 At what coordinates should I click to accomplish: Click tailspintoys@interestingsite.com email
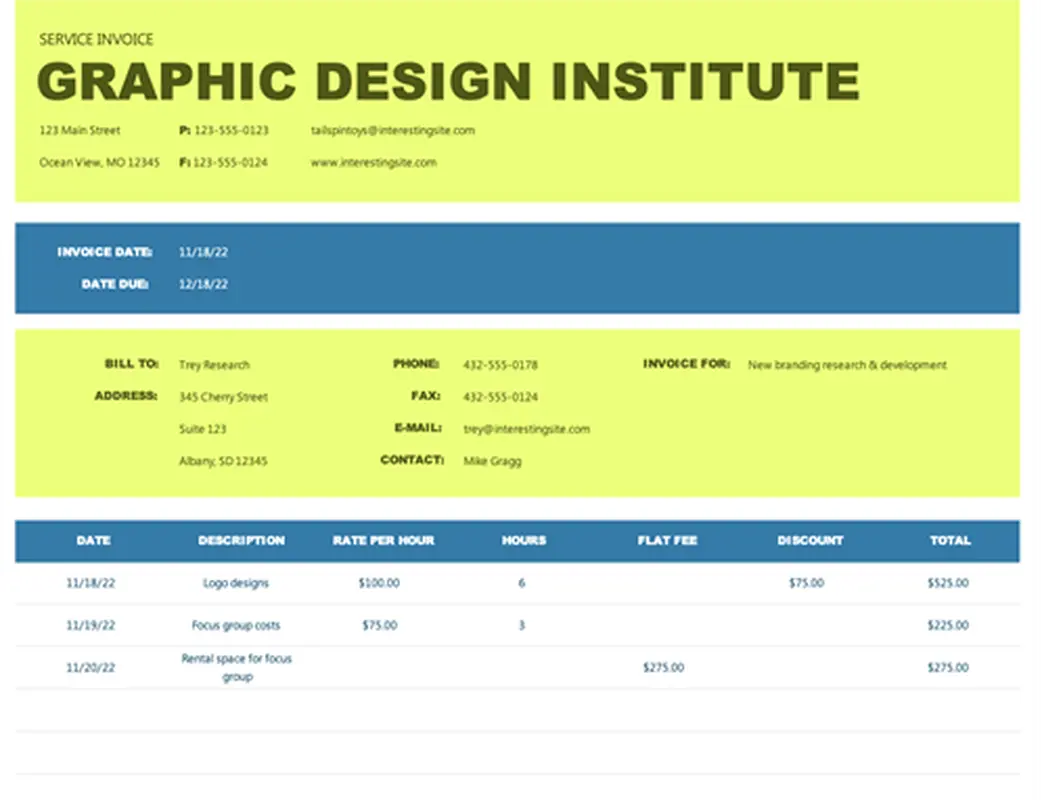393,130
